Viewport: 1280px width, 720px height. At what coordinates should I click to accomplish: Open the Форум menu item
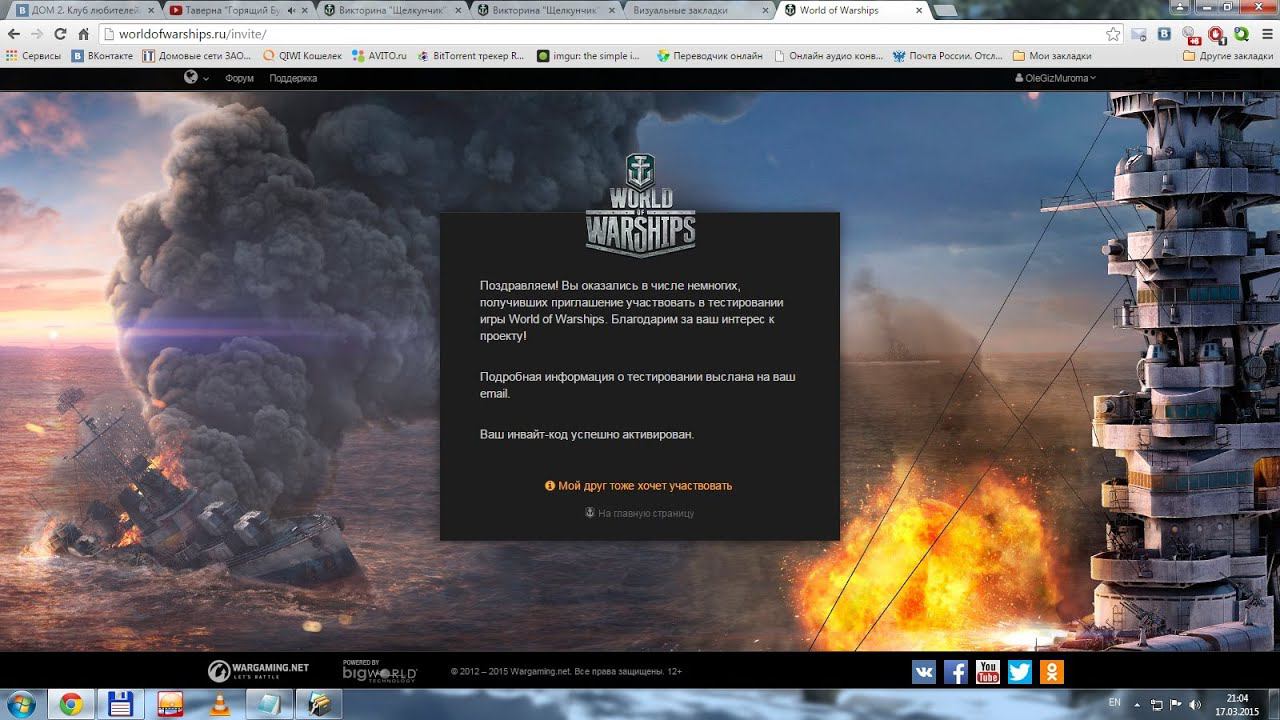(239, 78)
